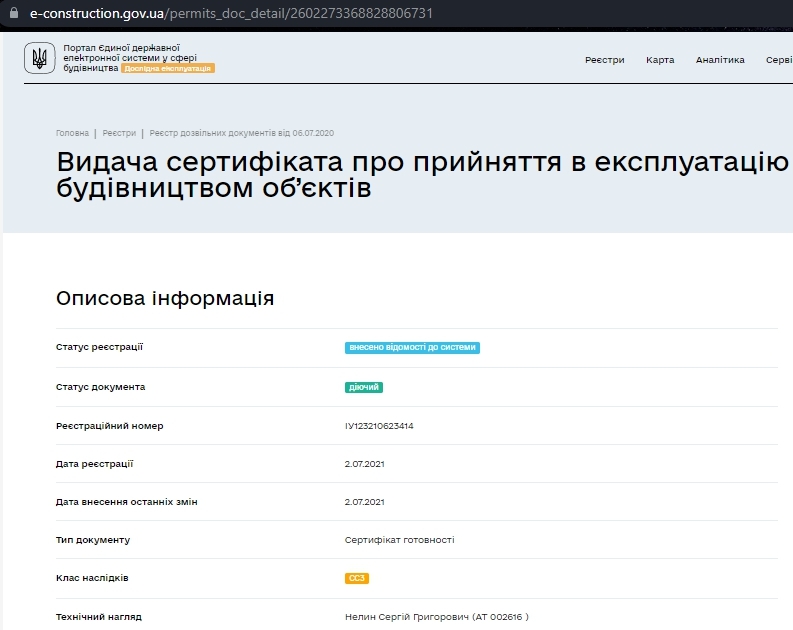Click the Тип документу label
The height and width of the screenshot is (630, 793).
point(93,539)
